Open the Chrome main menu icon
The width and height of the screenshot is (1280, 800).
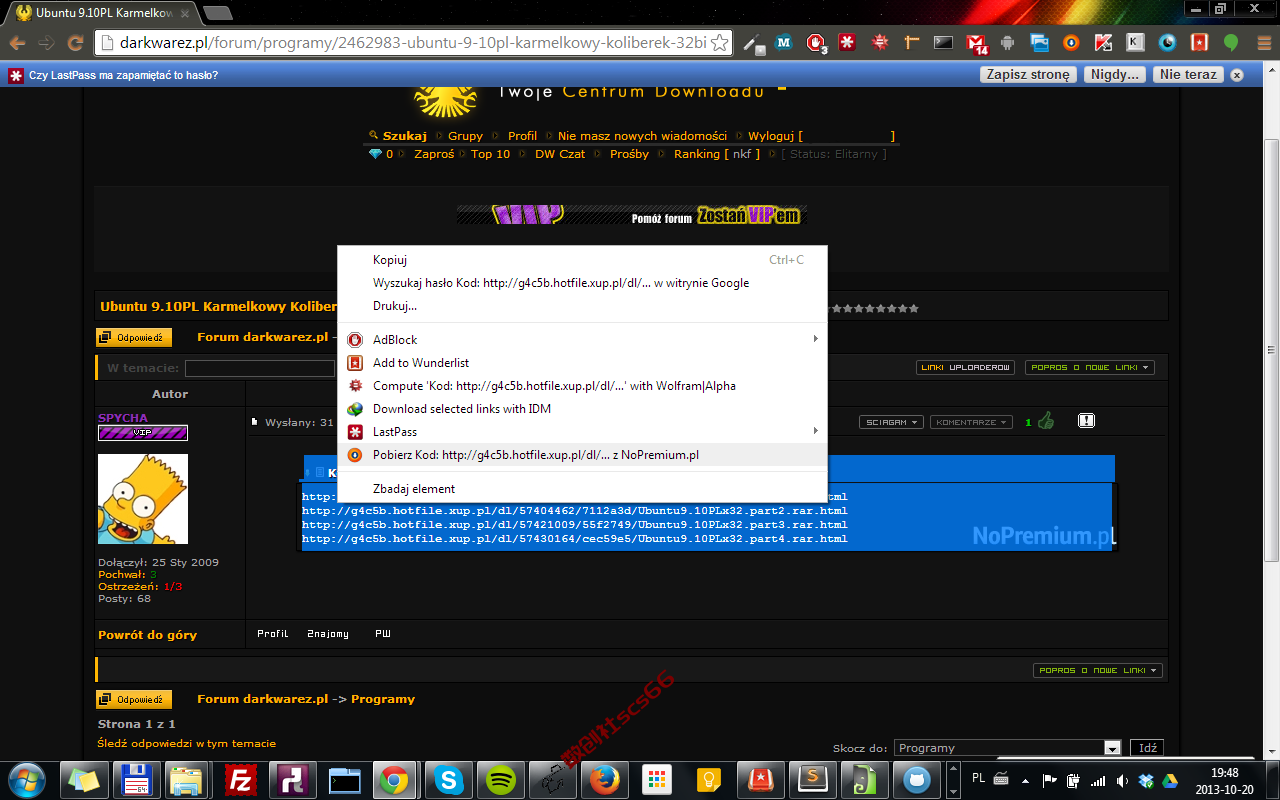click(1262, 43)
